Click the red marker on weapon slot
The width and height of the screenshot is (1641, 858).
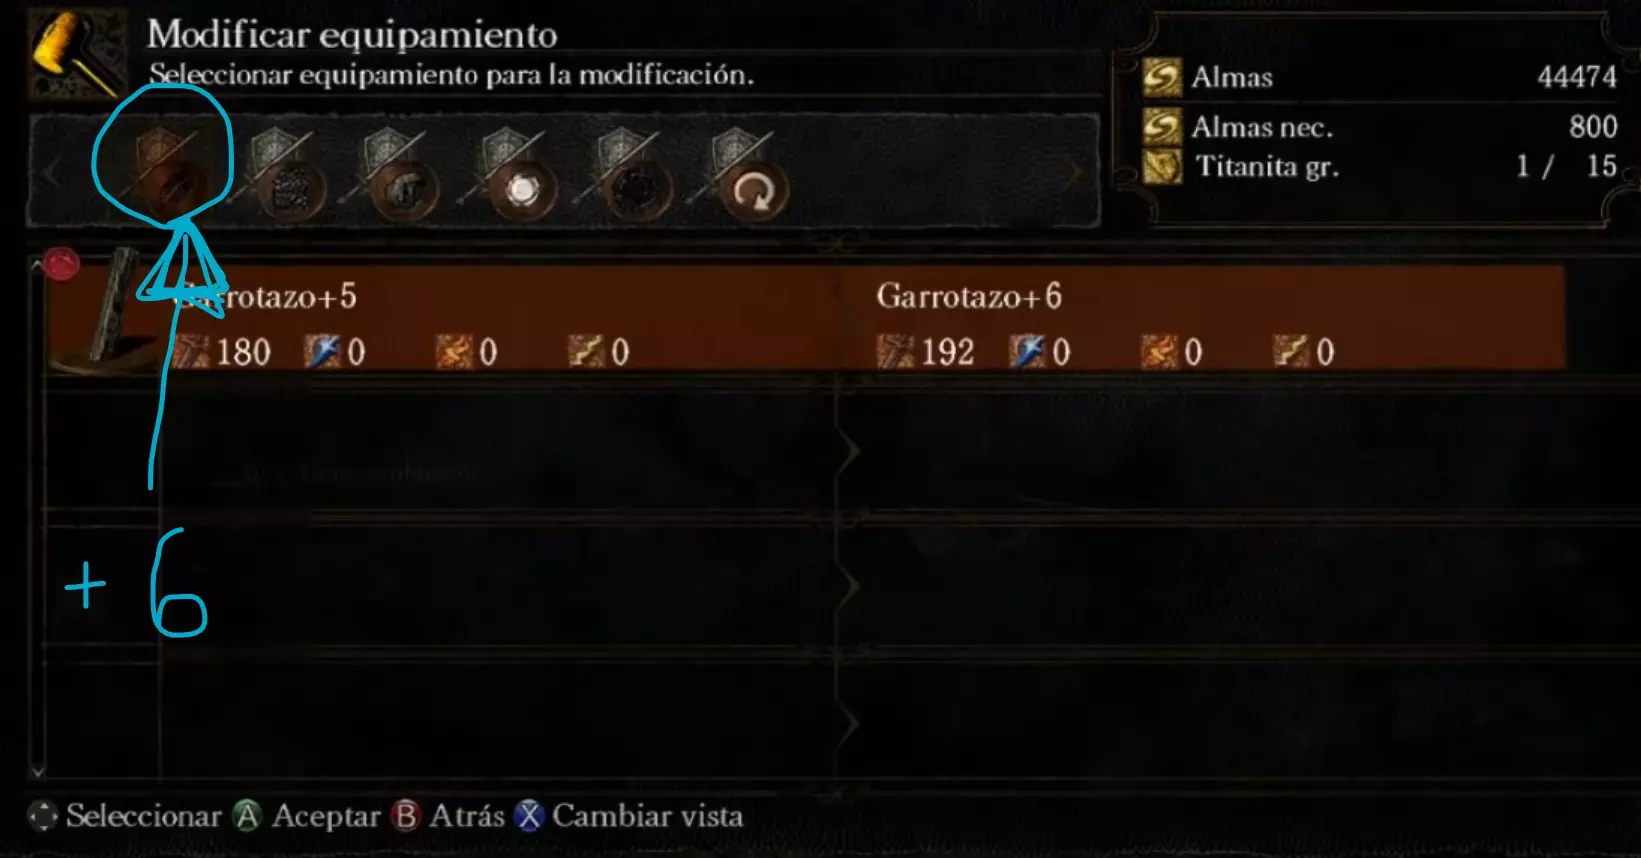pyautogui.click(x=61, y=264)
